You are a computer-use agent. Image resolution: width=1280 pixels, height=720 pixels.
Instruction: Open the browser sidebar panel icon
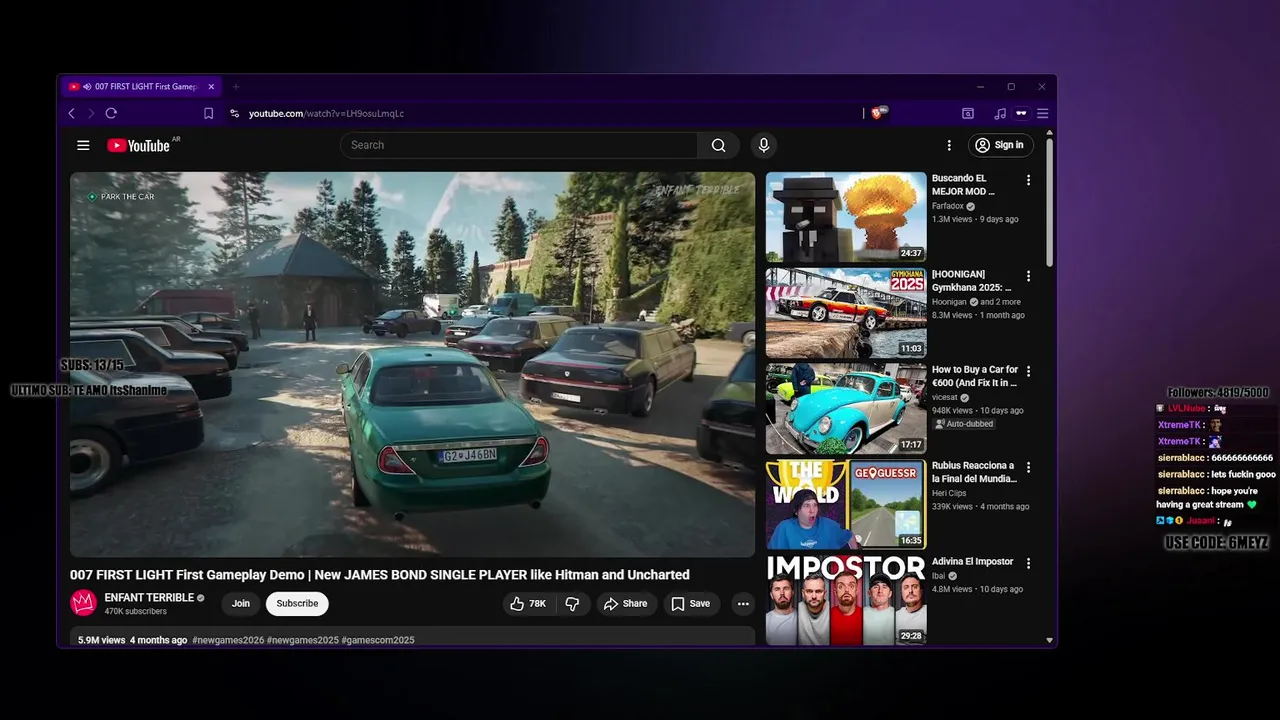point(968,114)
